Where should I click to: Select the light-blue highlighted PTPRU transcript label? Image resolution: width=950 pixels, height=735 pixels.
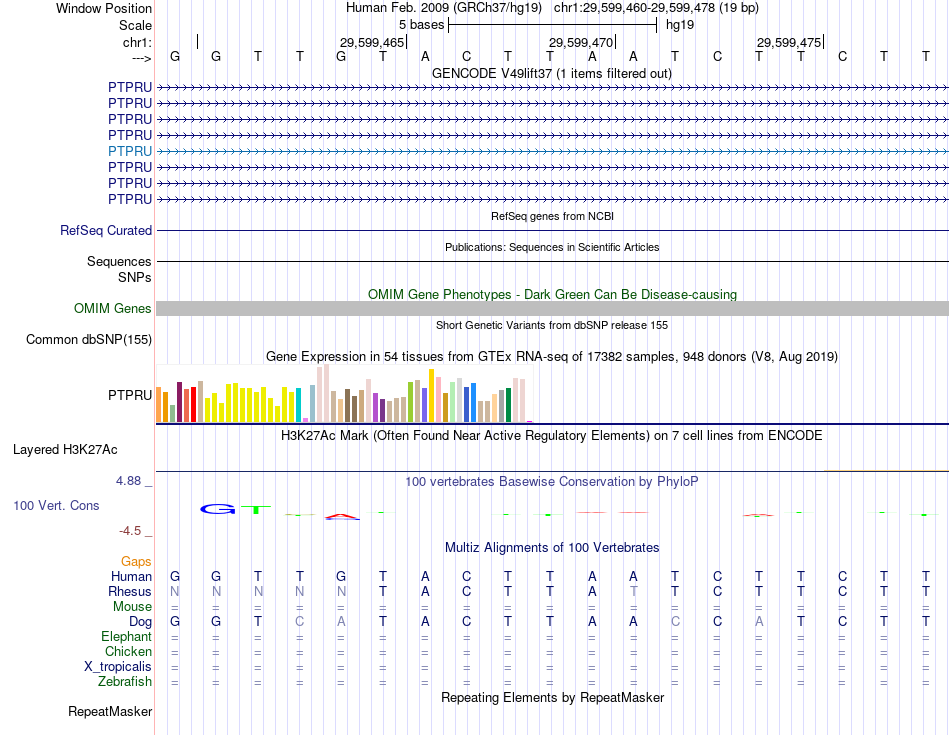tap(130, 151)
